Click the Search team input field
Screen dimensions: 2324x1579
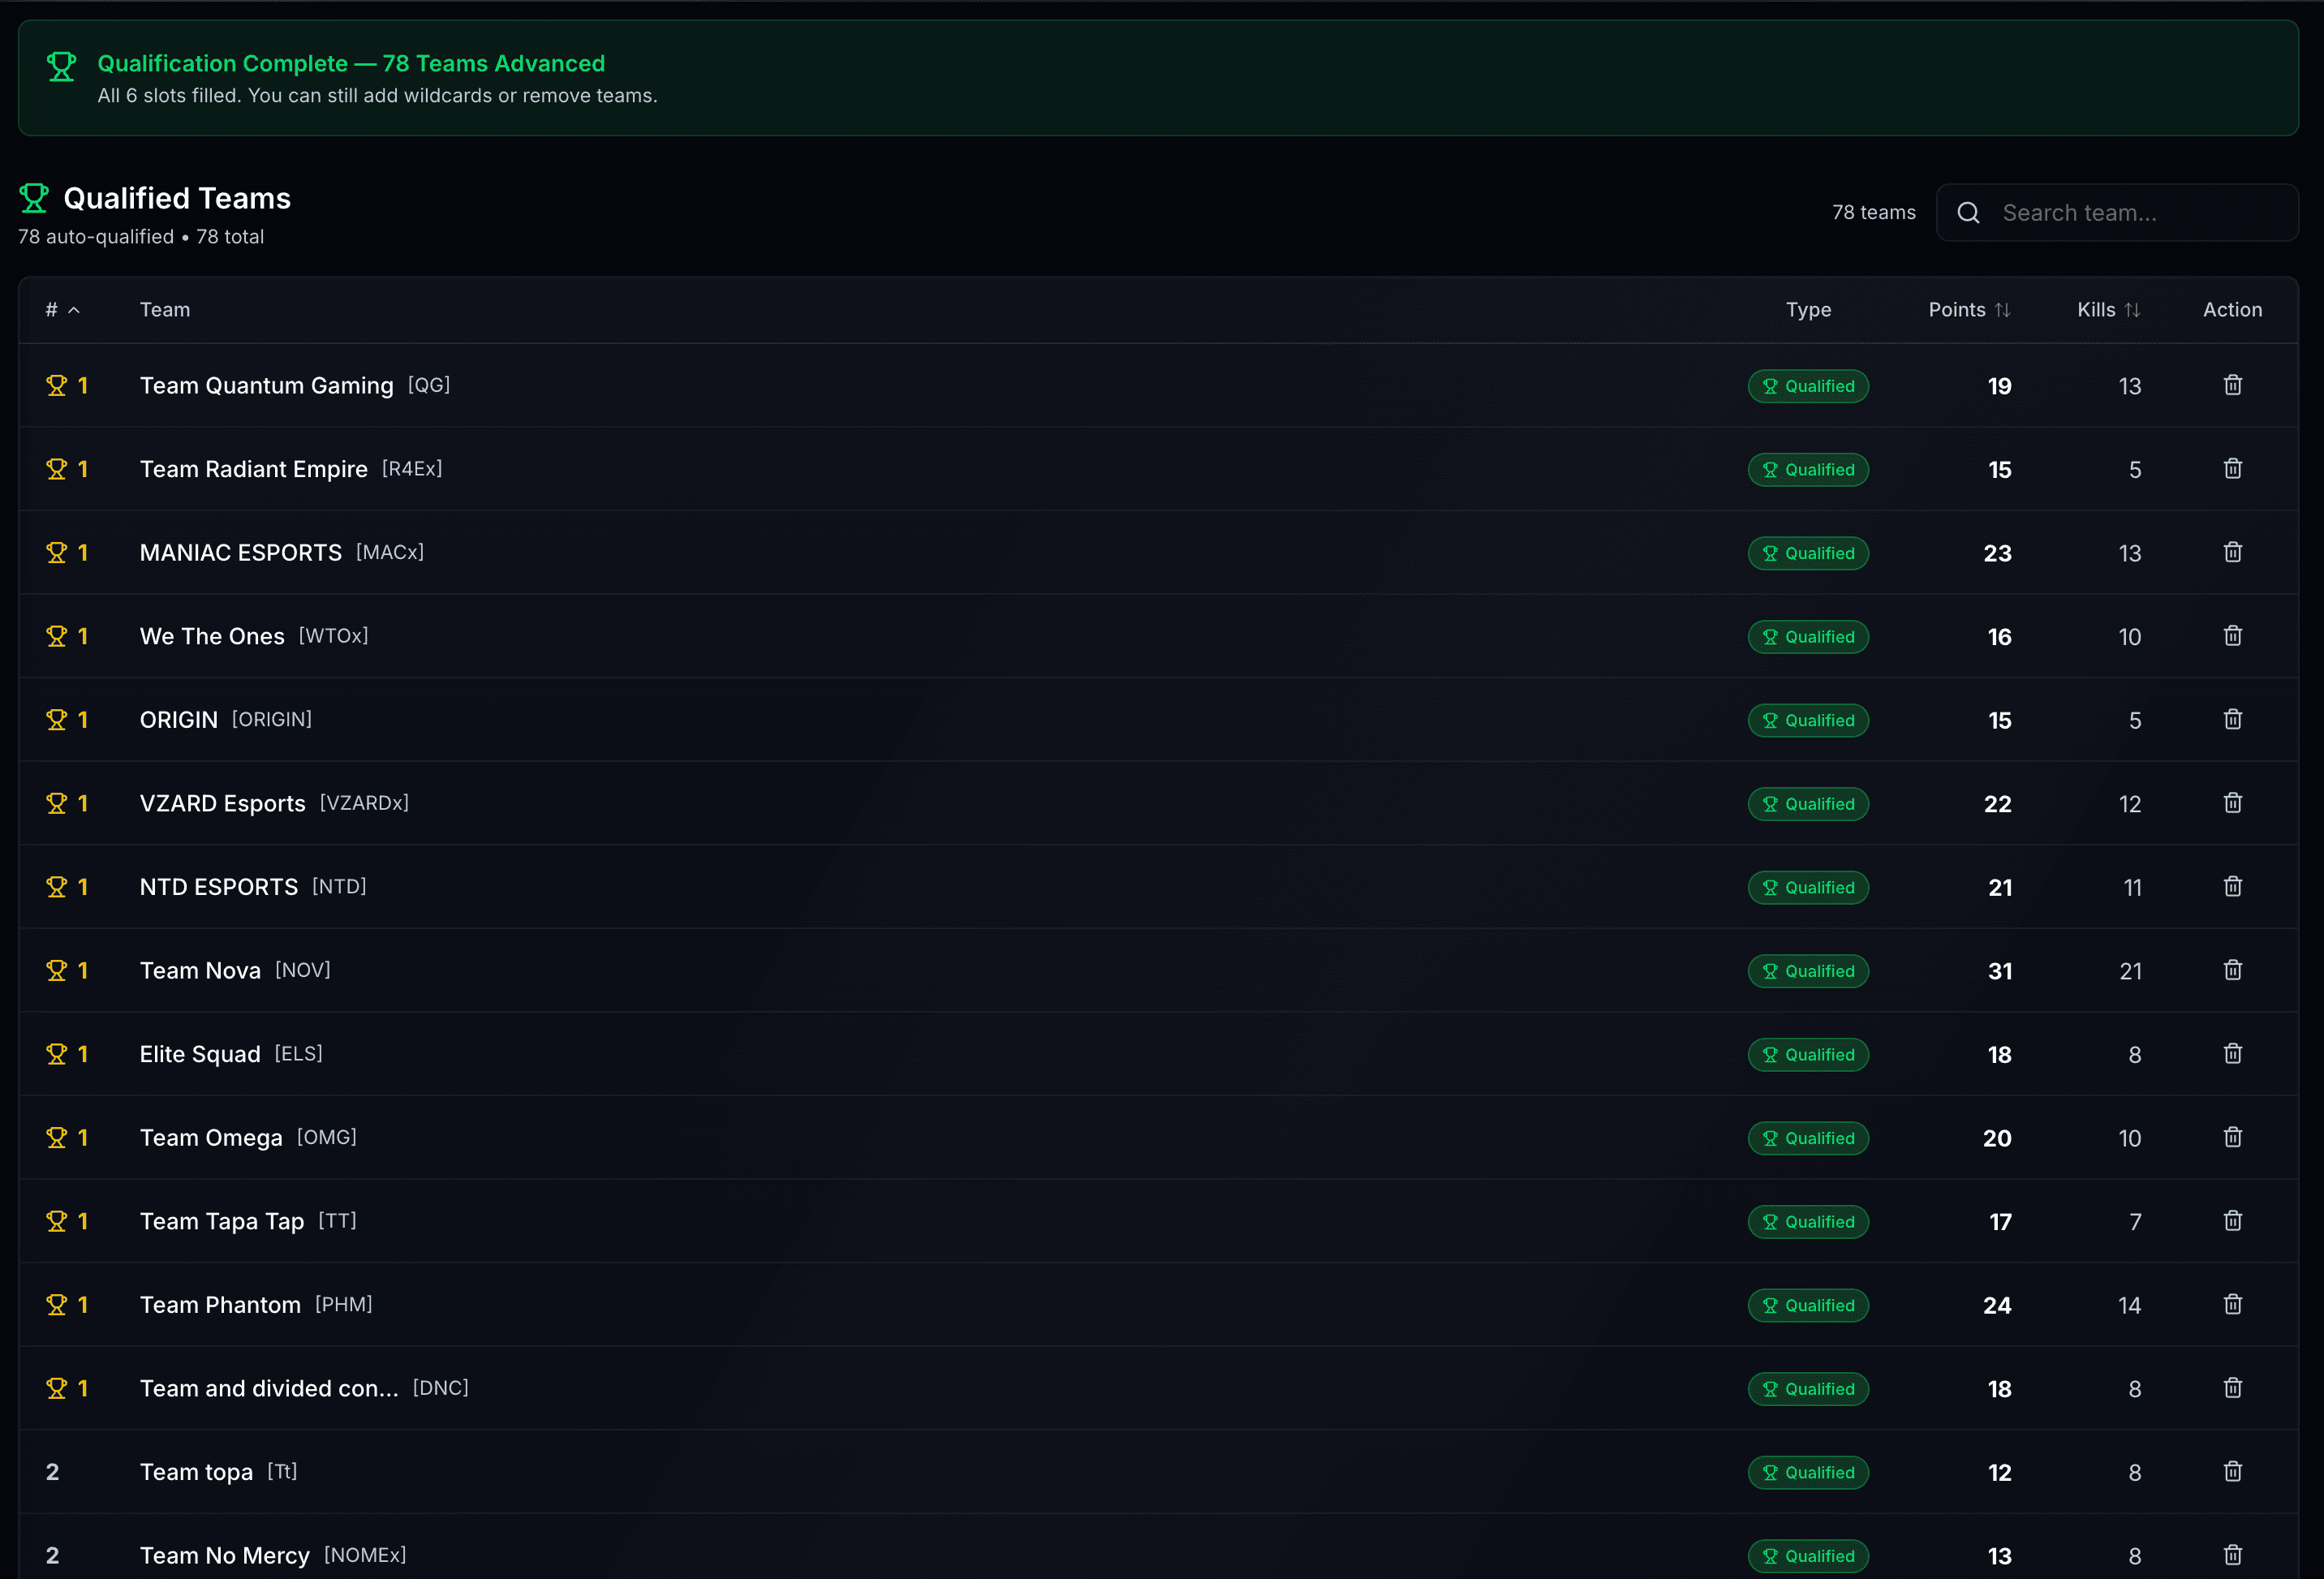[2120, 212]
